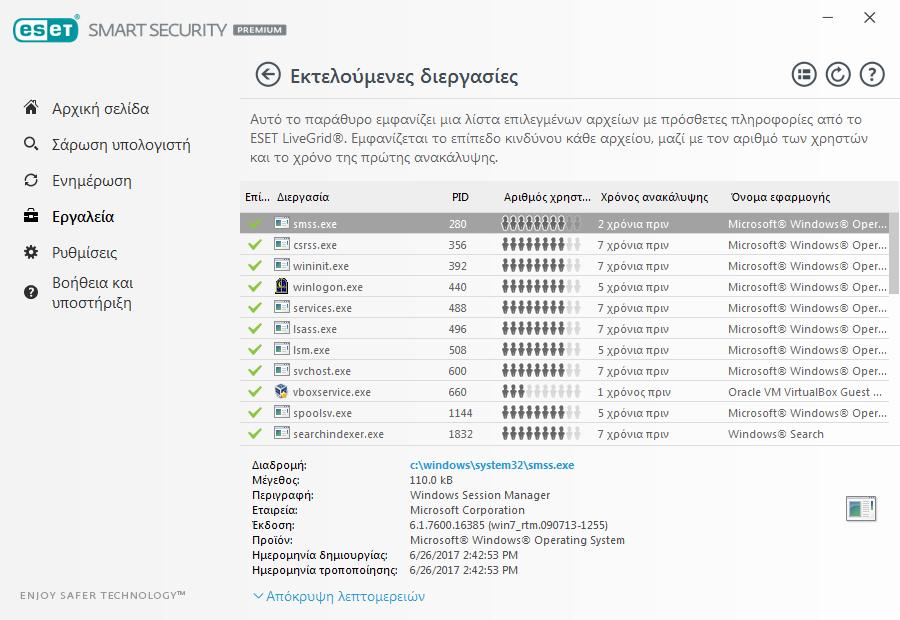
Task: Select the lsm.exe process name
Action: pos(311,350)
